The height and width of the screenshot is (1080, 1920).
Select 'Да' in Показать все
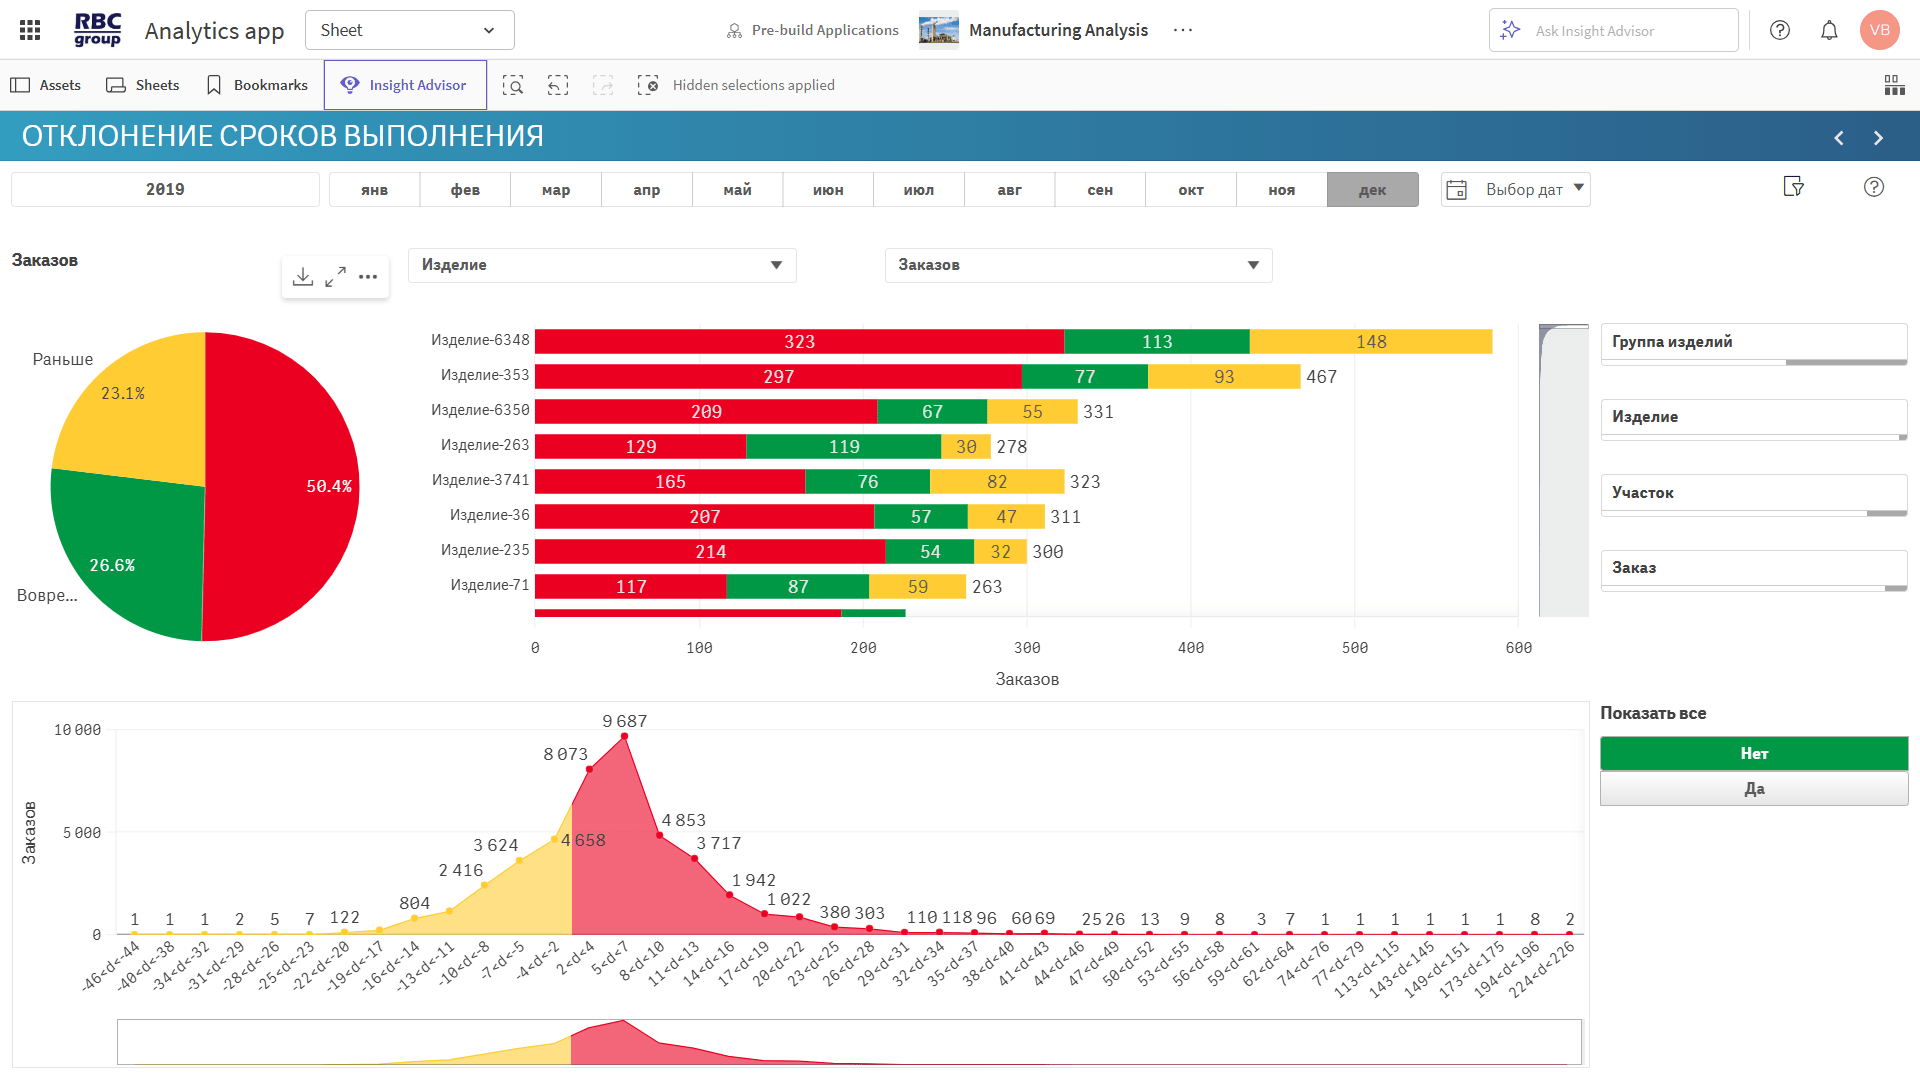point(1753,789)
